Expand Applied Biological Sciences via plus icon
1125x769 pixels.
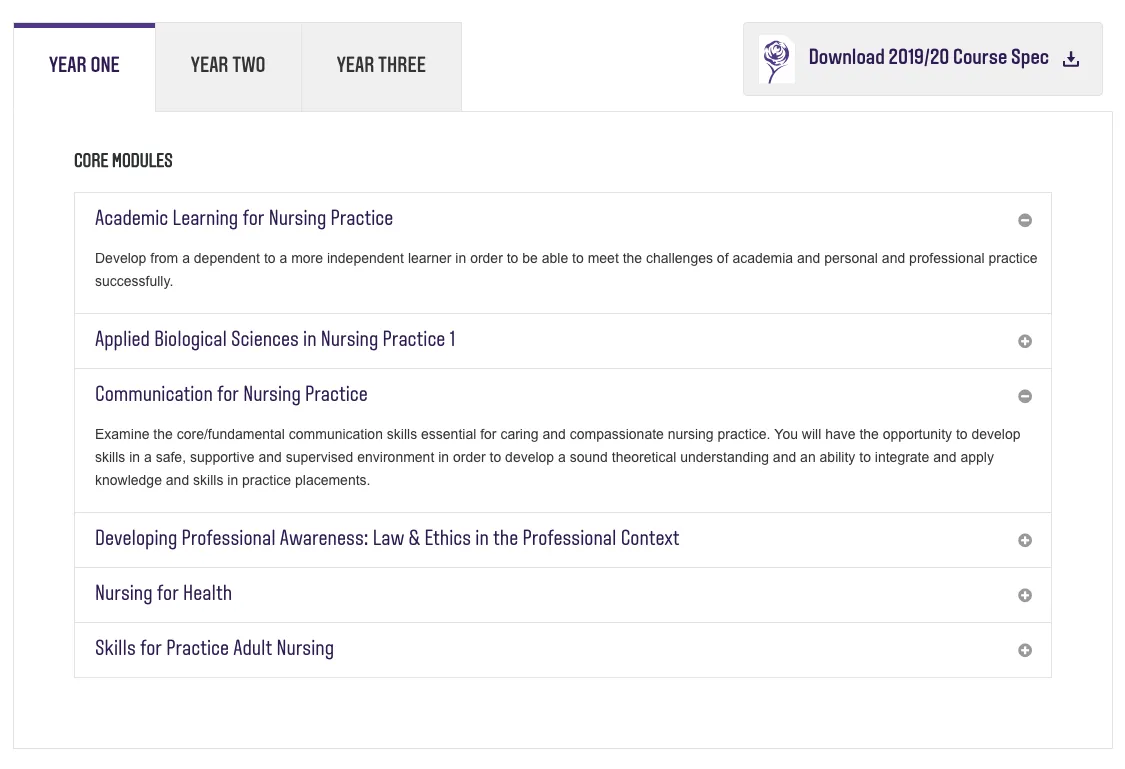1025,341
